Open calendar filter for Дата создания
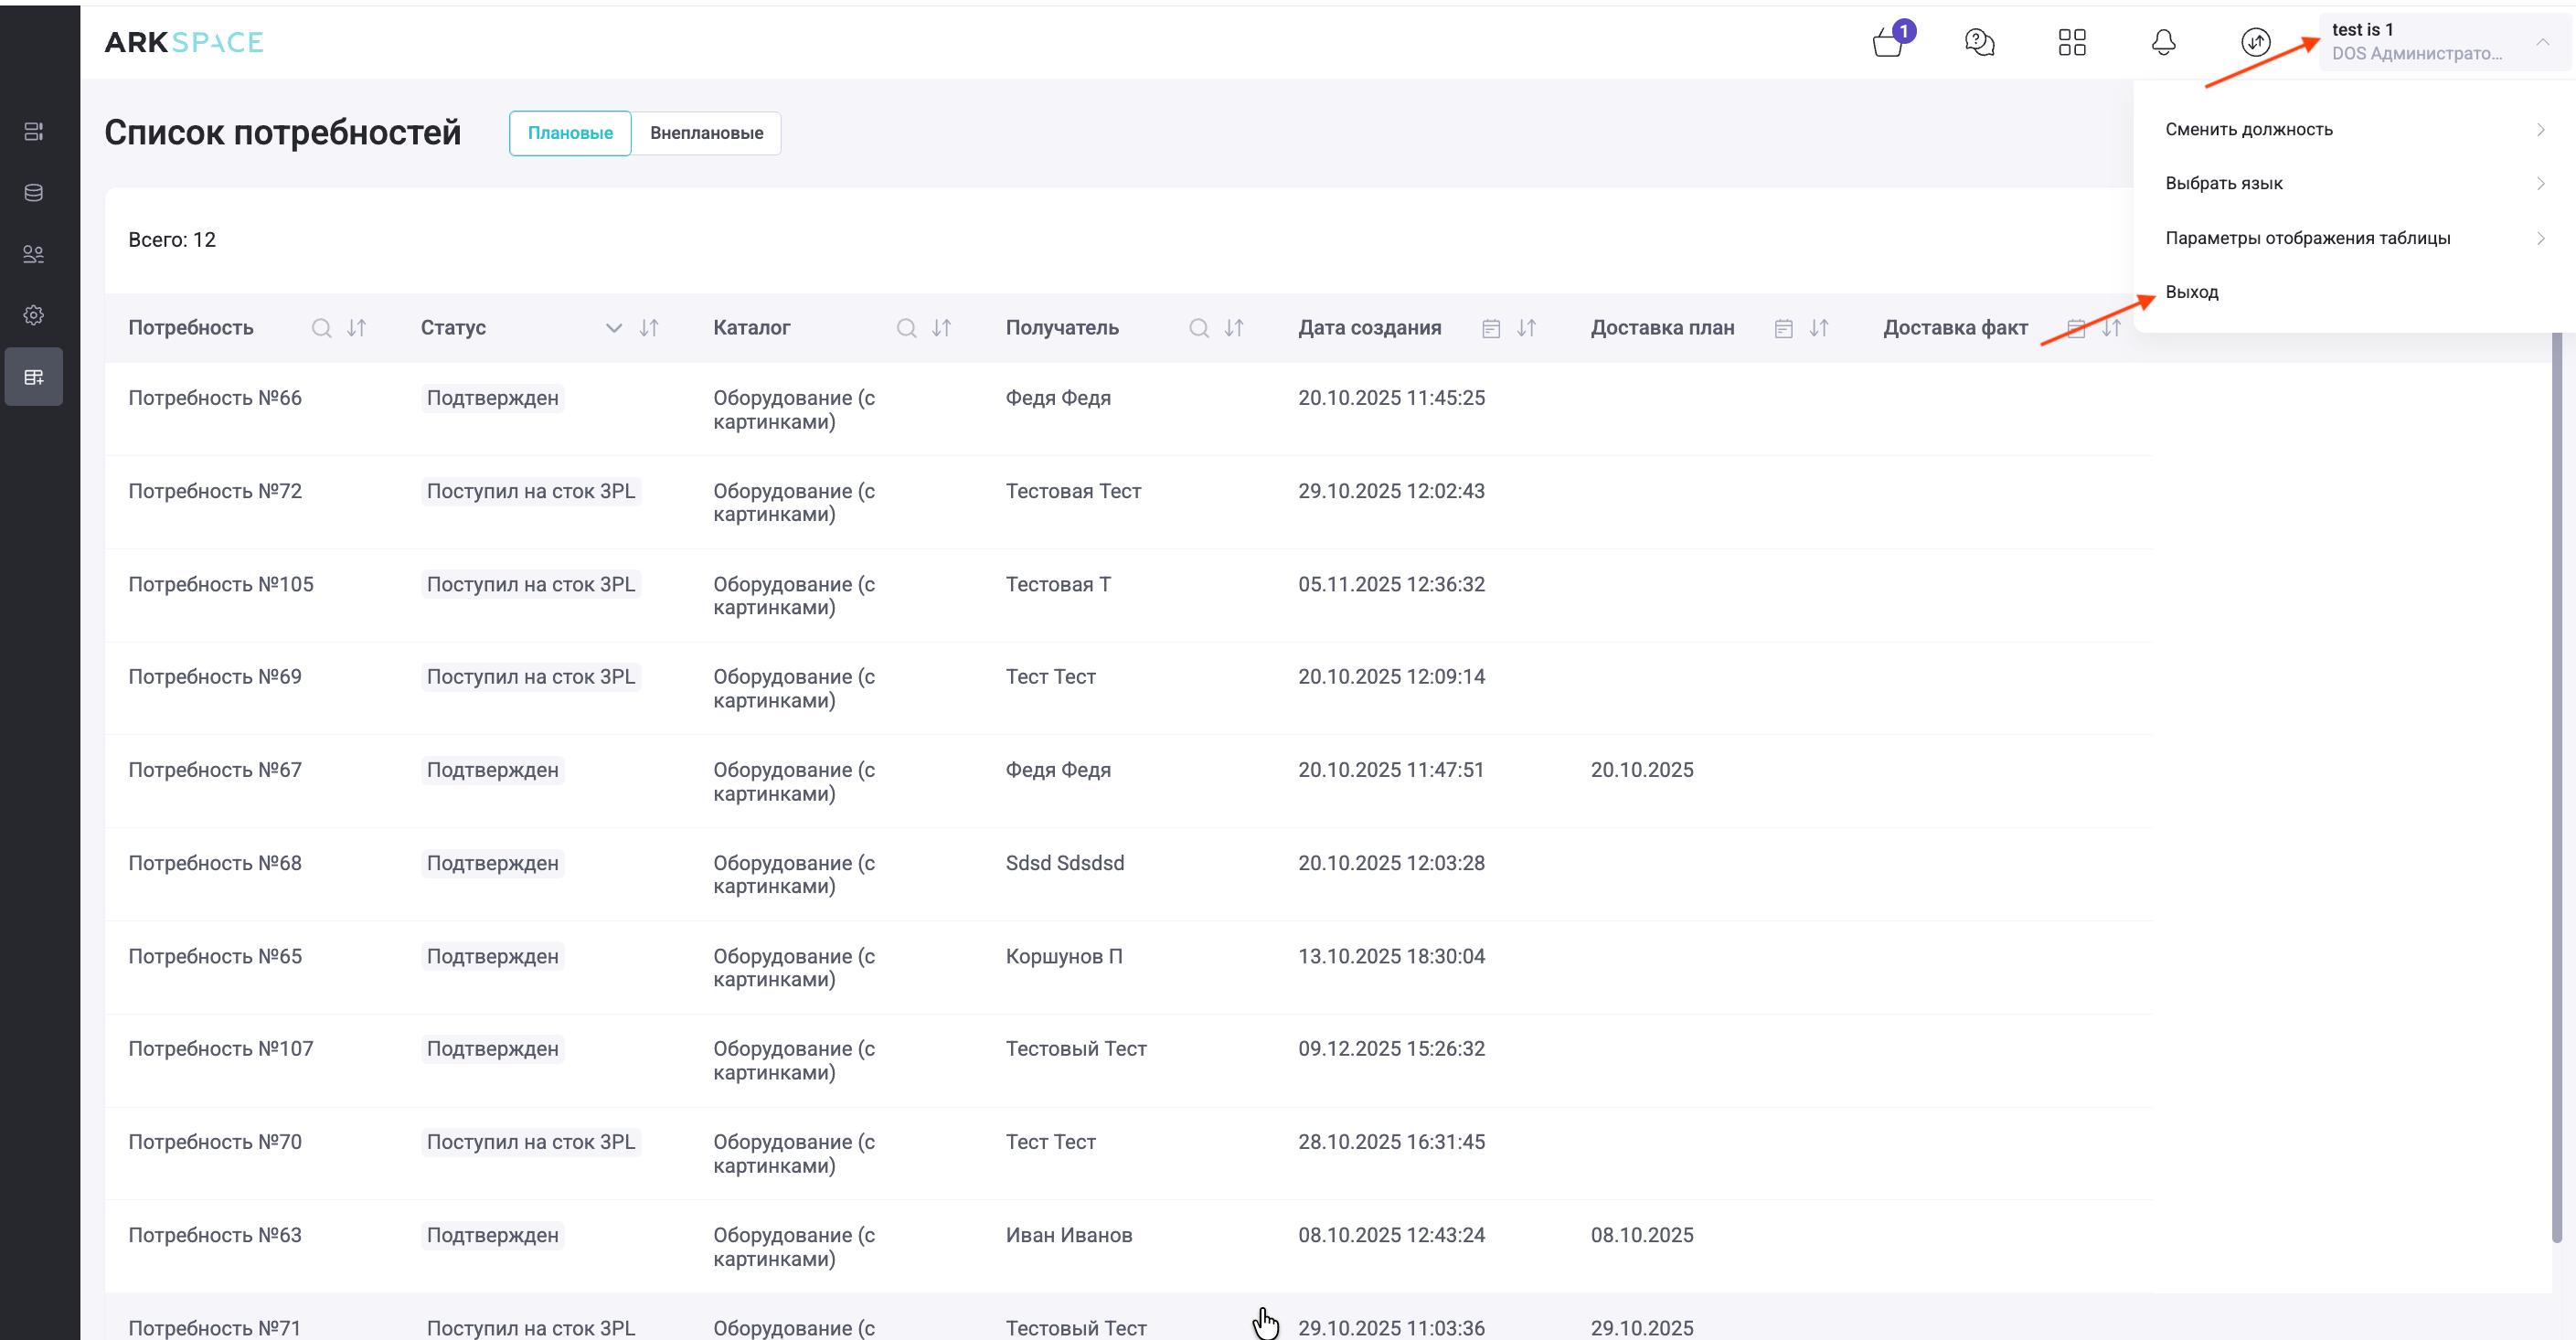The width and height of the screenshot is (2576, 1340). point(1490,328)
